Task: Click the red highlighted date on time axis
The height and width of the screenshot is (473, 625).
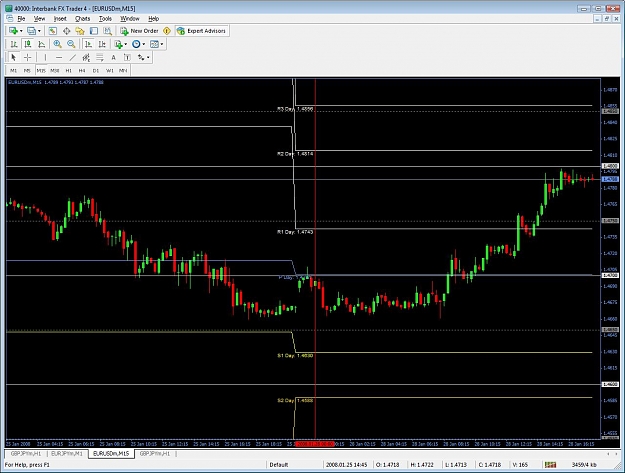Action: 314,444
